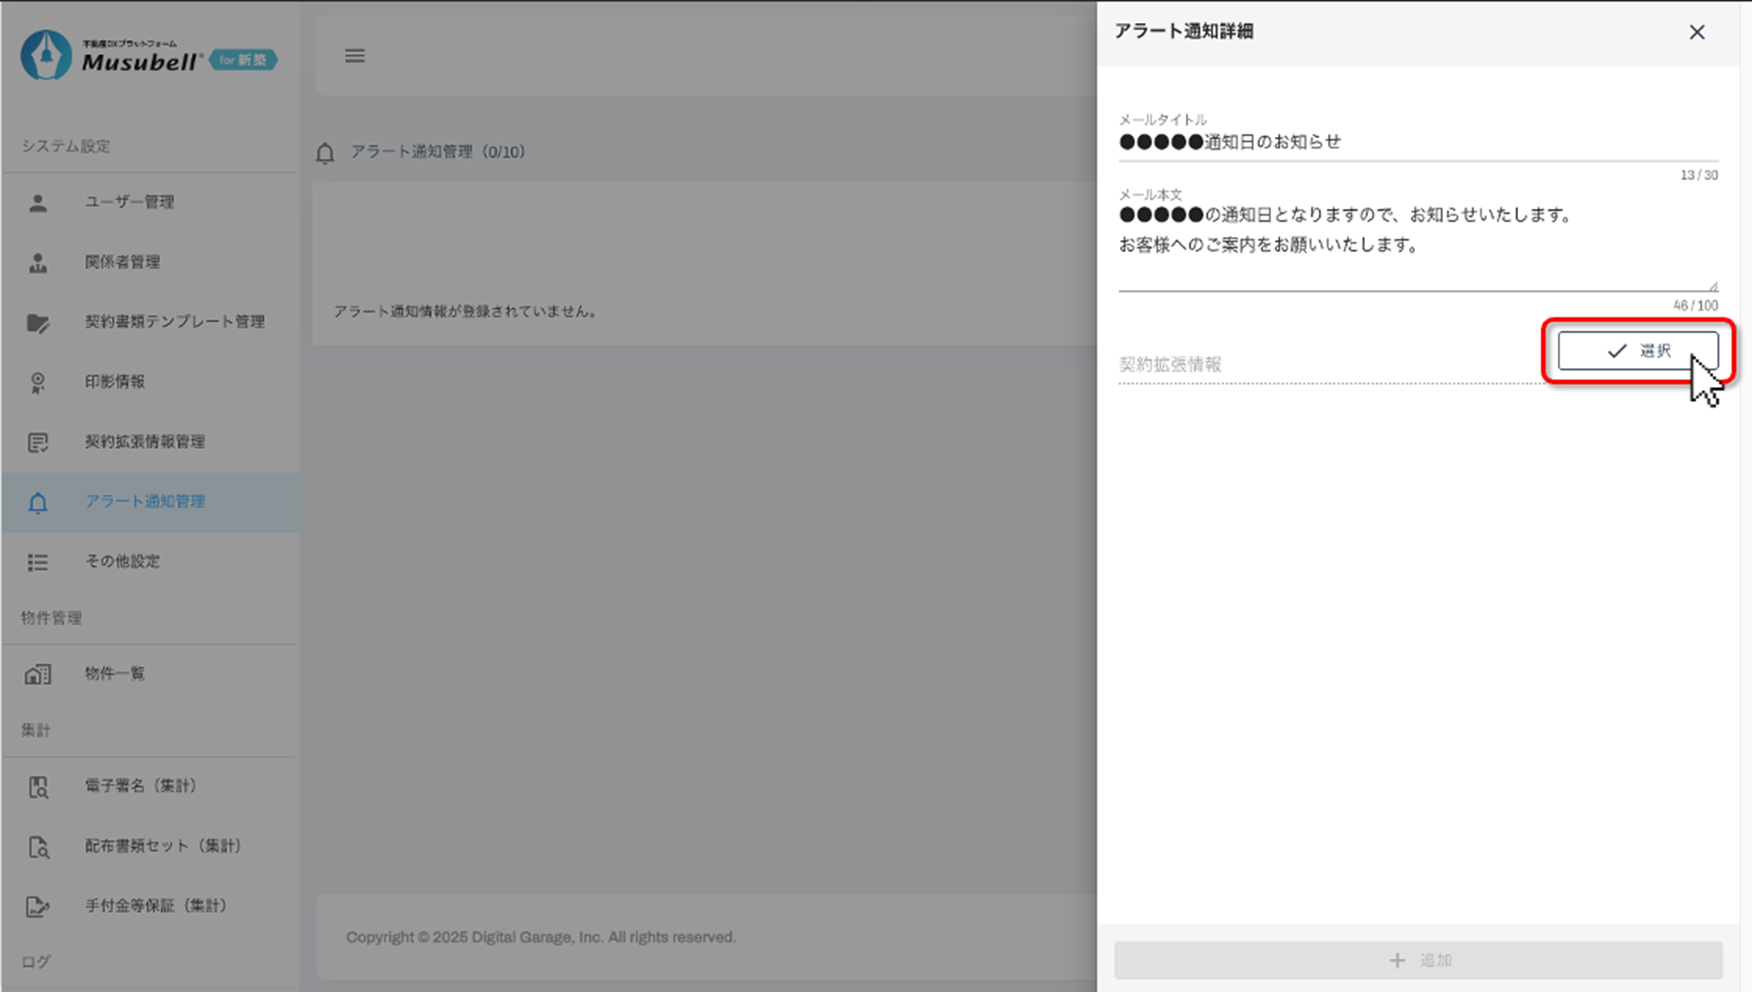Click the Musubell logo
The image size is (1752, 992).
(x=148, y=56)
